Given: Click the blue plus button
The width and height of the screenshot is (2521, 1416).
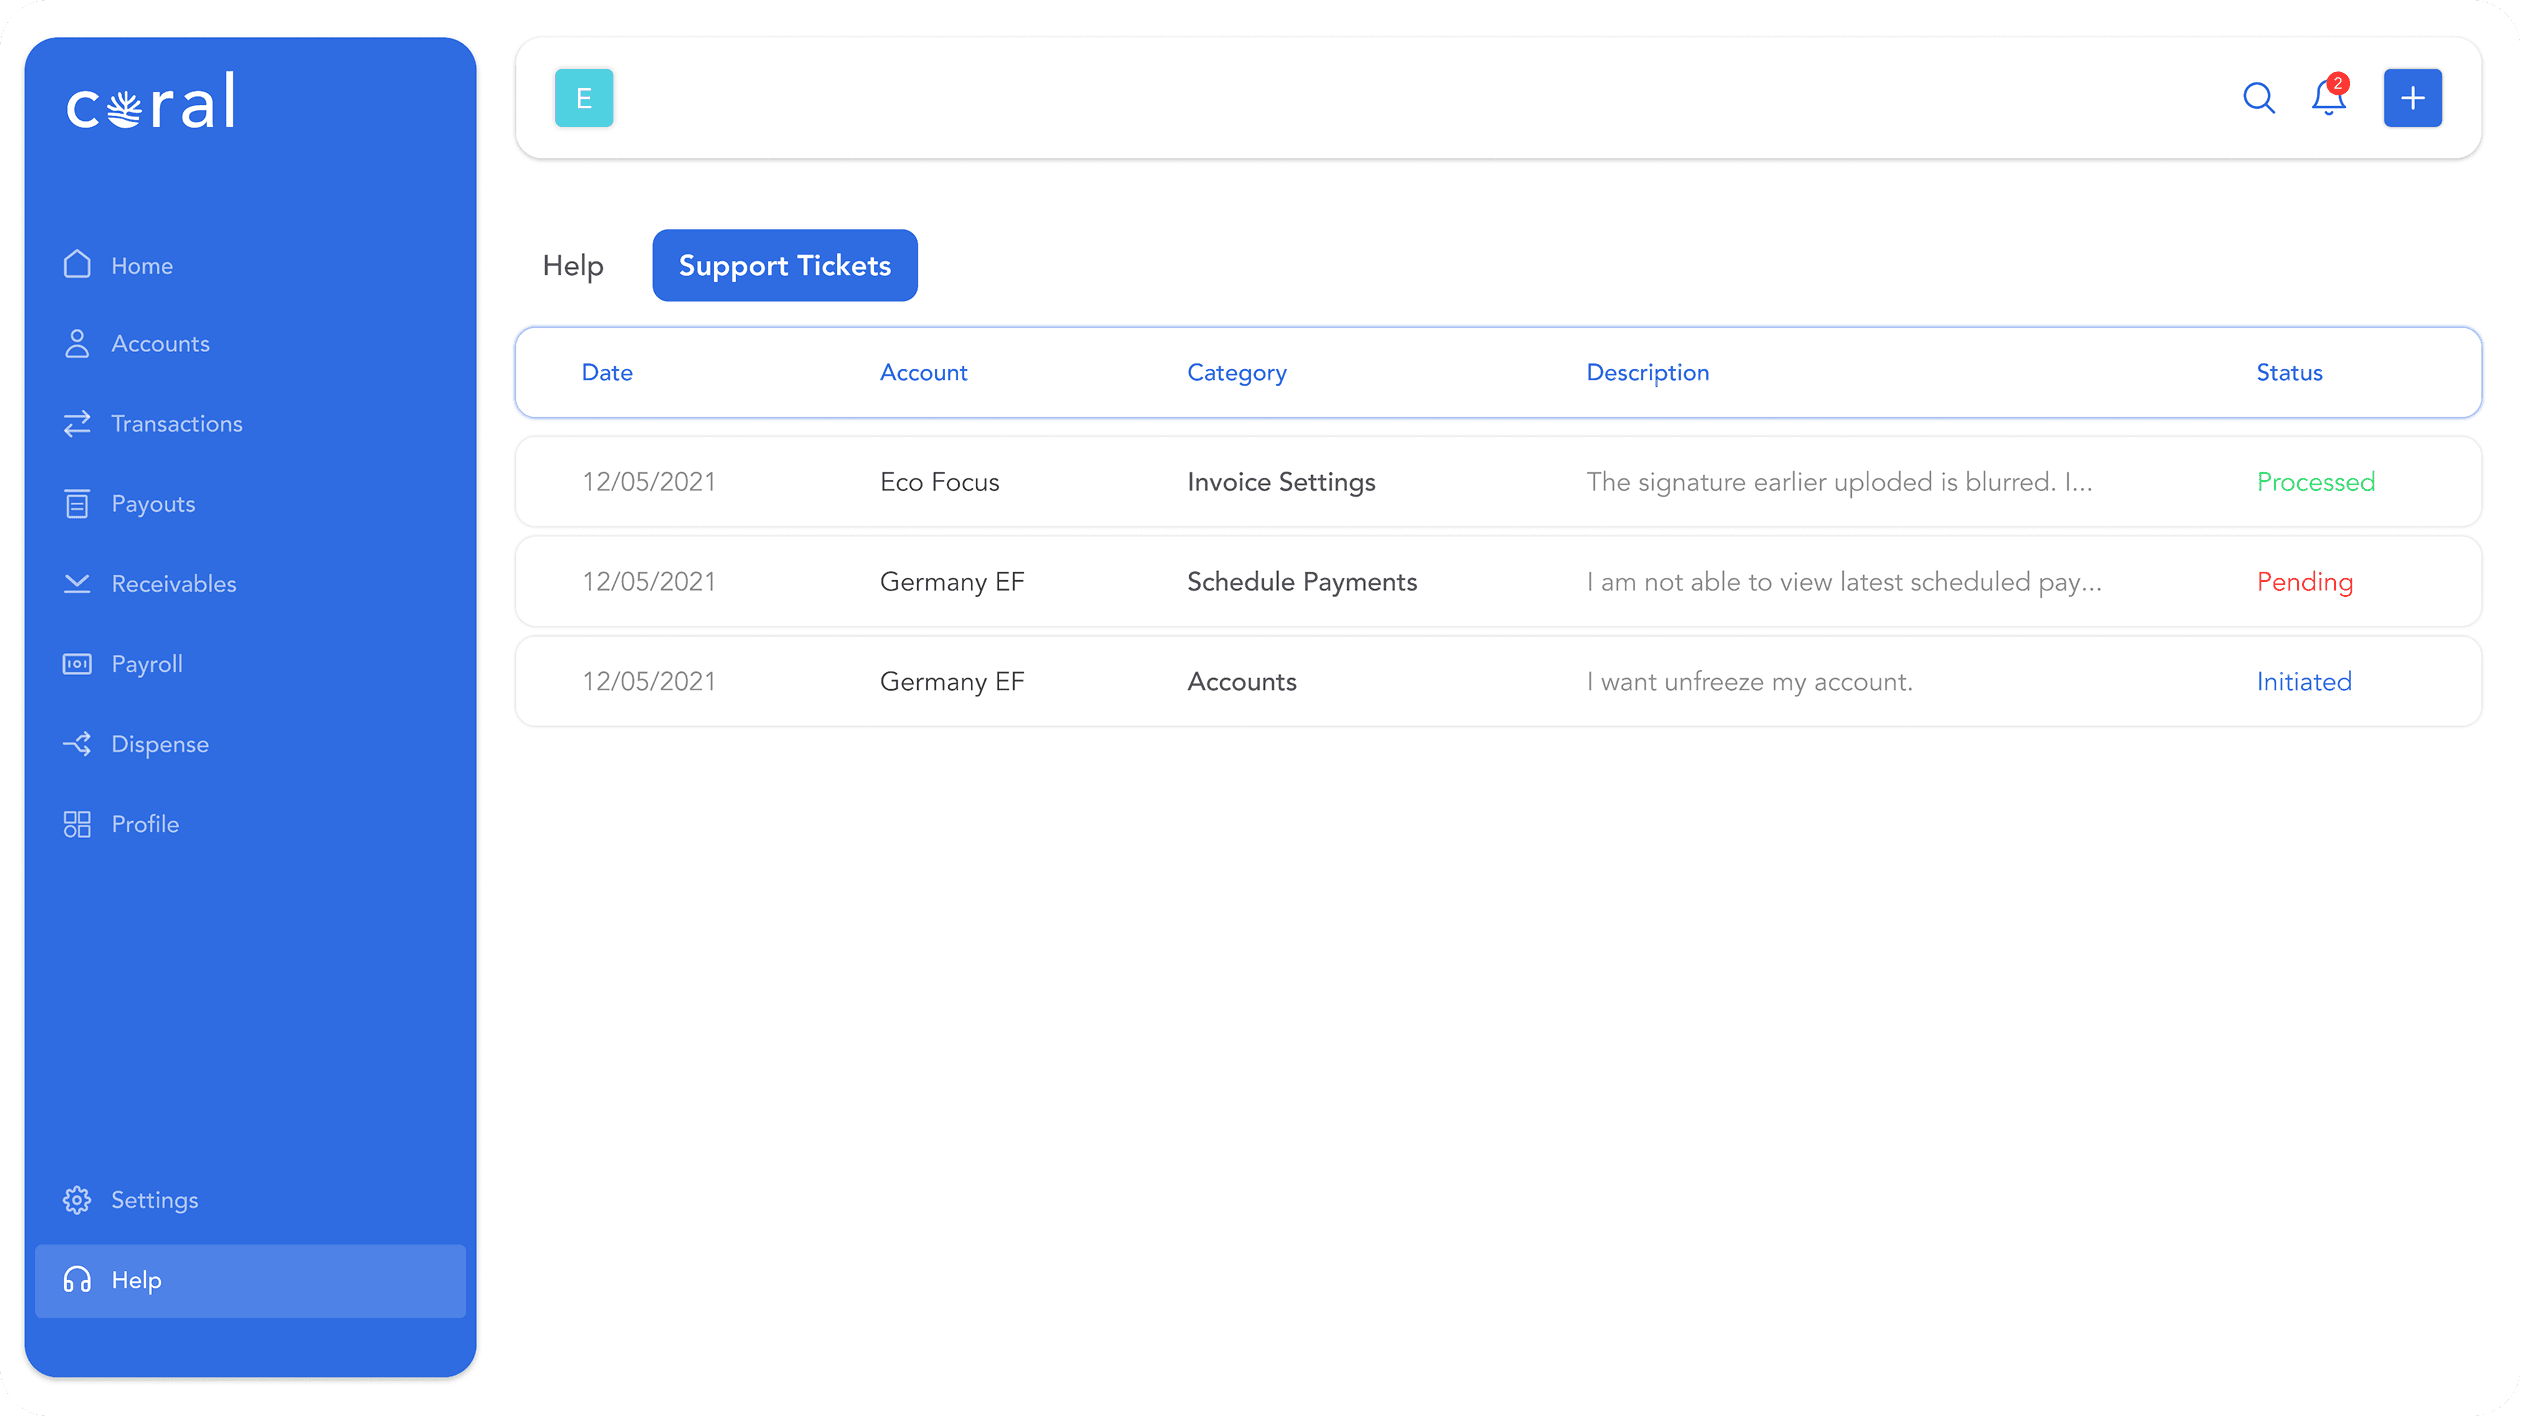Looking at the screenshot, I should pyautogui.click(x=2412, y=98).
